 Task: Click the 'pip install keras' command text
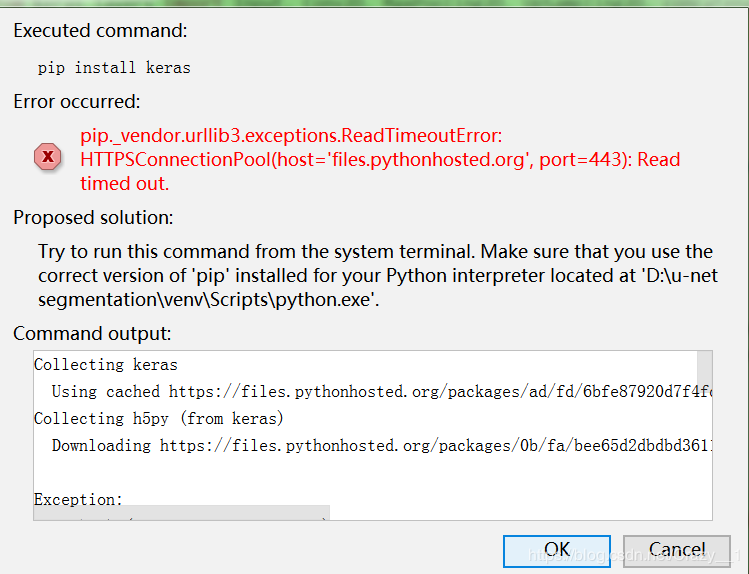pyautogui.click(x=114, y=68)
